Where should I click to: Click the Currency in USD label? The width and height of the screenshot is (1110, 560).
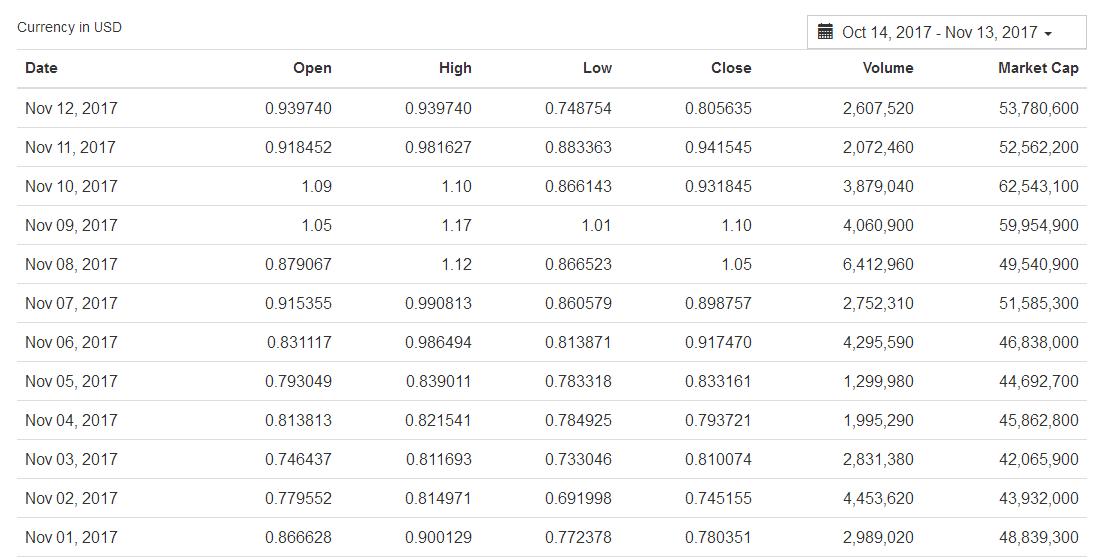click(x=69, y=27)
